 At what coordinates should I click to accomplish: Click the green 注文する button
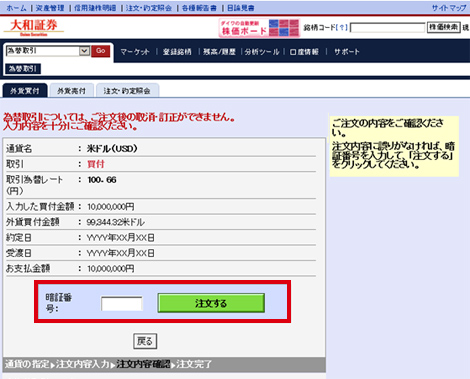pos(211,303)
